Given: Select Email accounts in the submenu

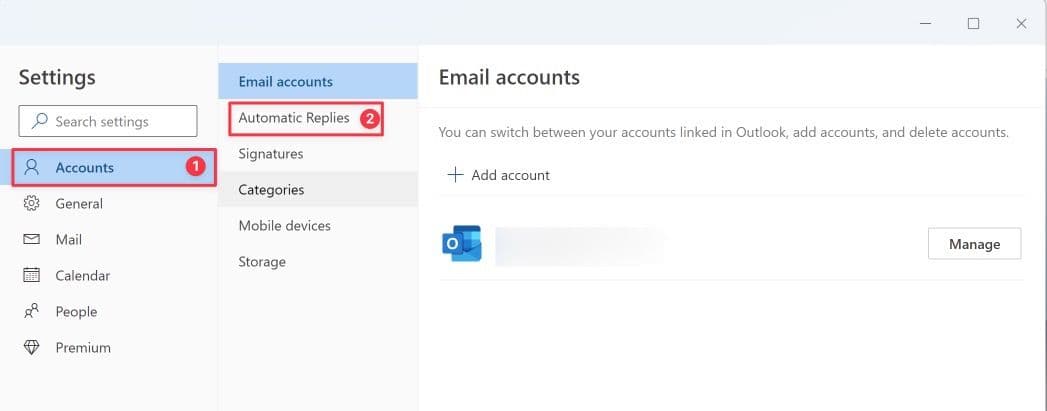Looking at the screenshot, I should (x=285, y=82).
